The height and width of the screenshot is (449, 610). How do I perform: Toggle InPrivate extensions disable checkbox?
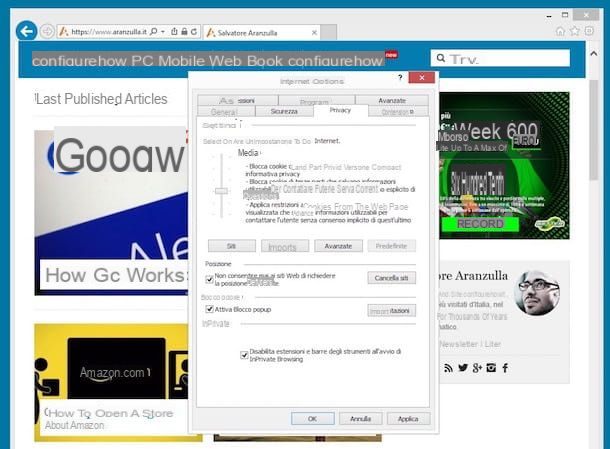pos(244,355)
